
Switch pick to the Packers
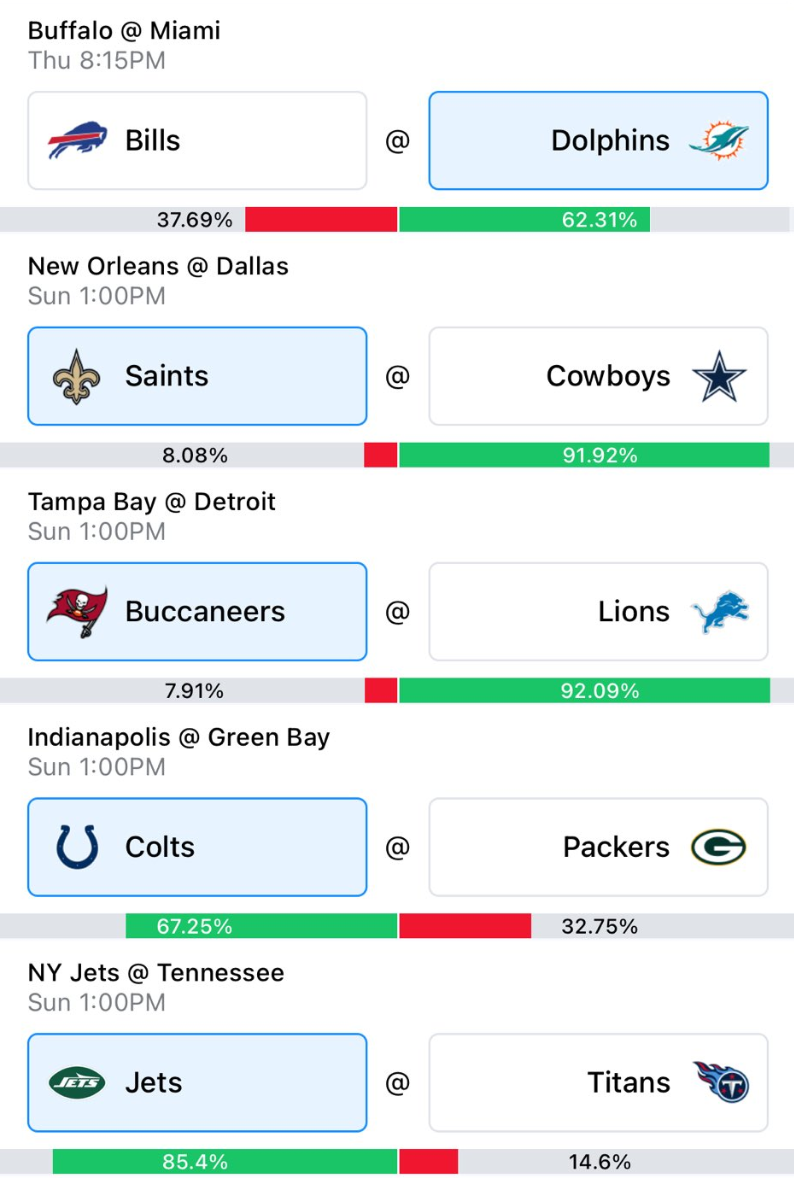point(598,848)
